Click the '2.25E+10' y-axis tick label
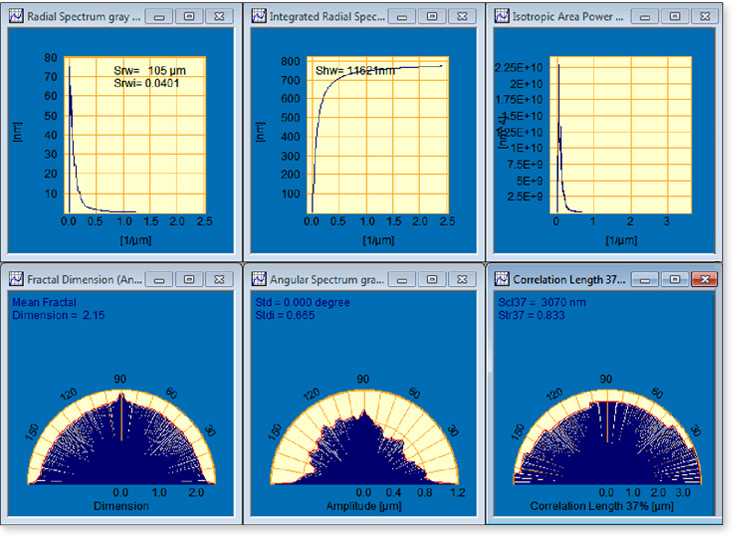This screenshot has height=541, width=735. click(x=518, y=68)
